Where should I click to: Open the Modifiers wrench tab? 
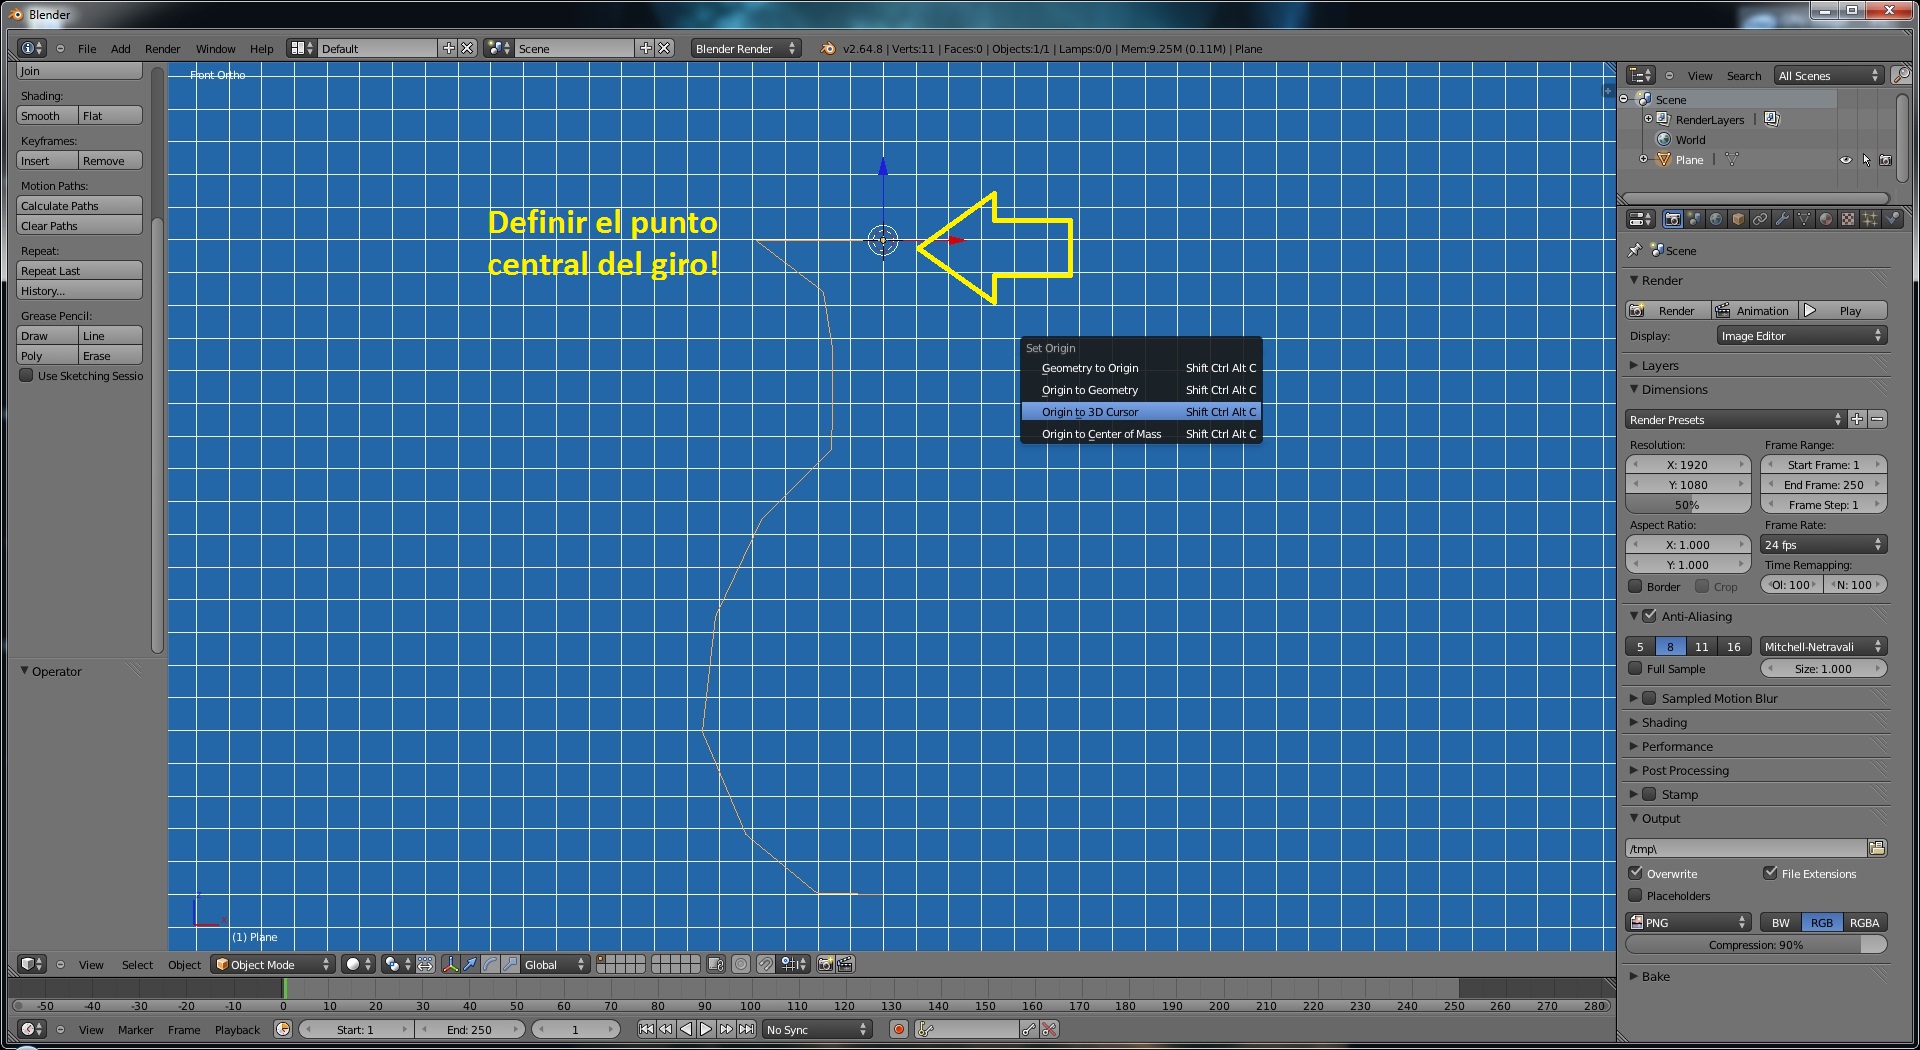pos(1783,219)
